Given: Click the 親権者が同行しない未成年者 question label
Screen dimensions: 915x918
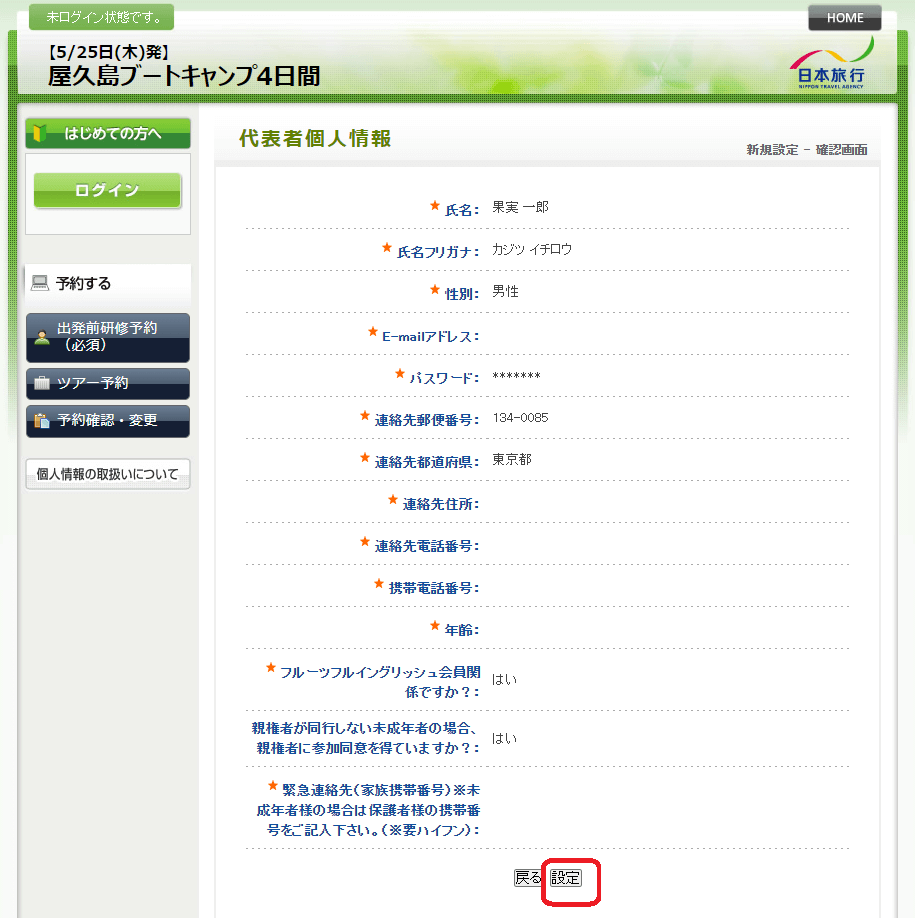Looking at the screenshot, I should pyautogui.click(x=366, y=738).
